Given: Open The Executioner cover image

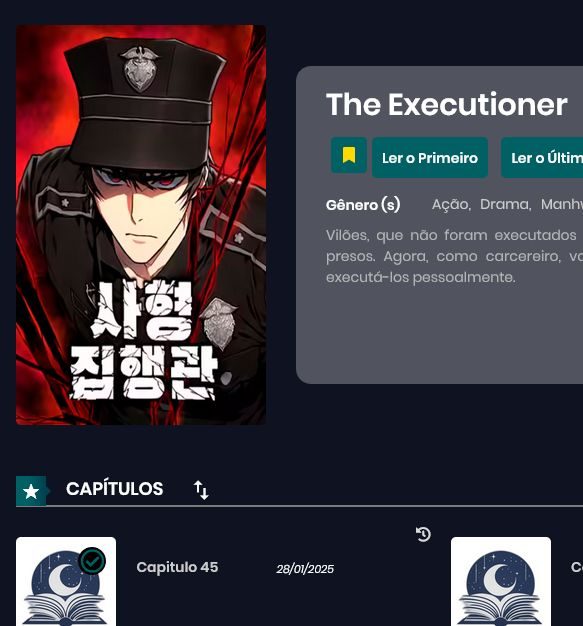Looking at the screenshot, I should pyautogui.click(x=141, y=225).
